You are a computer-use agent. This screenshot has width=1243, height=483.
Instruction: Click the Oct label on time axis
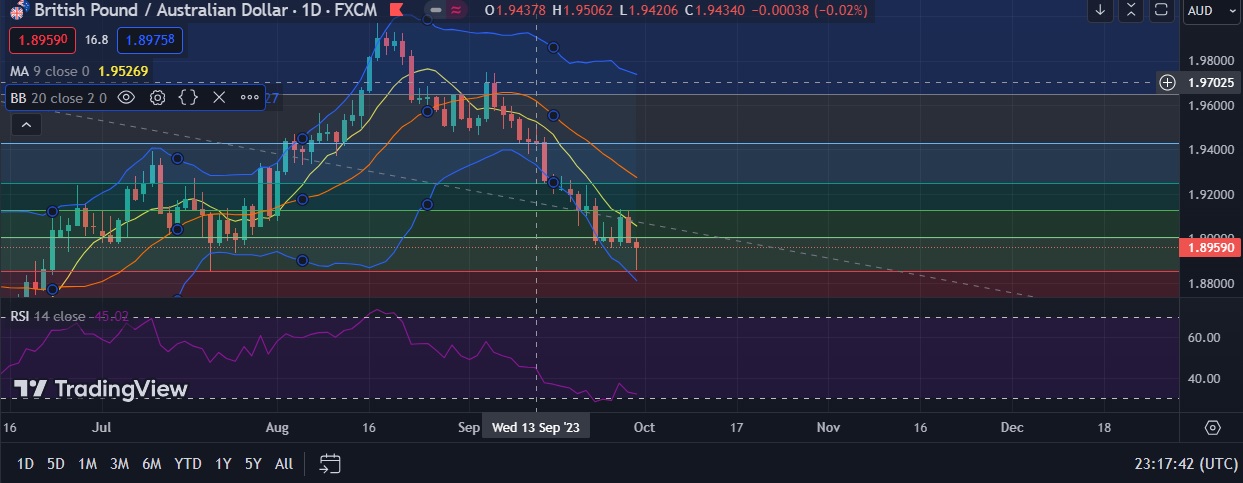click(644, 427)
